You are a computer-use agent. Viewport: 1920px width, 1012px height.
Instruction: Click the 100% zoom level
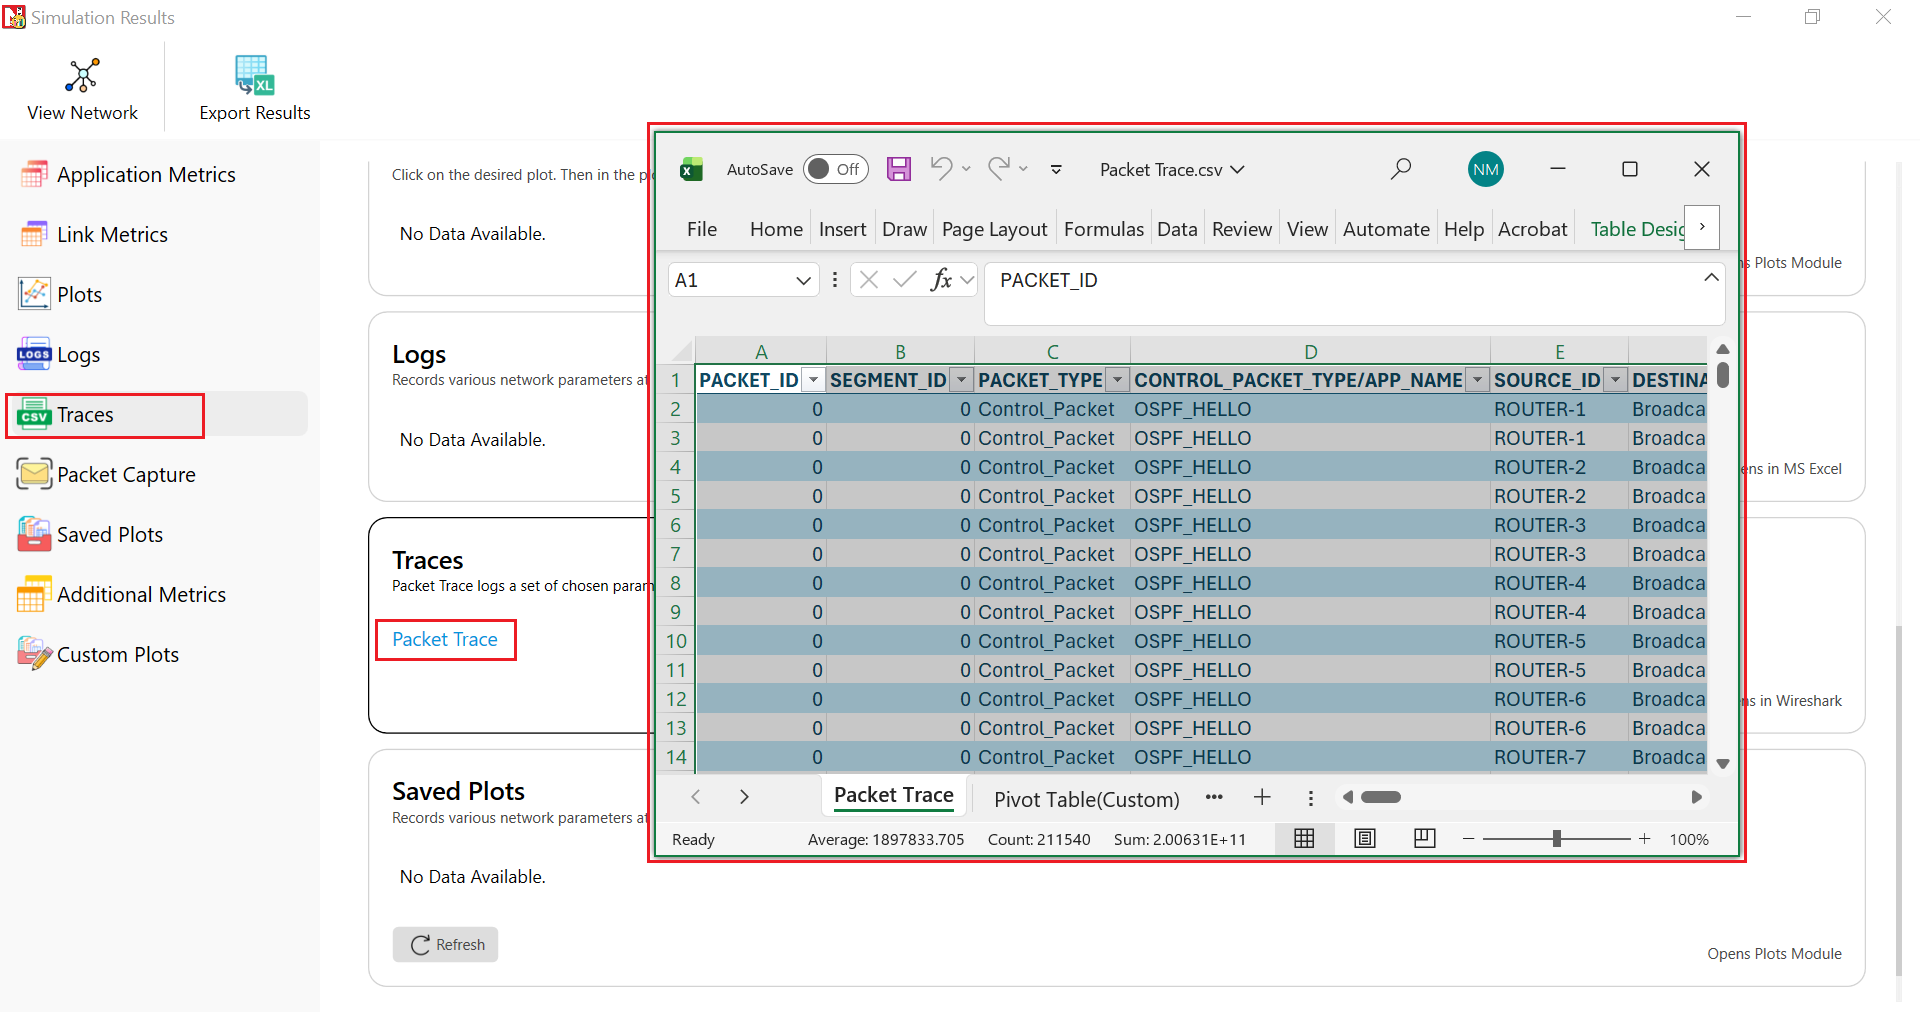pyautogui.click(x=1689, y=839)
